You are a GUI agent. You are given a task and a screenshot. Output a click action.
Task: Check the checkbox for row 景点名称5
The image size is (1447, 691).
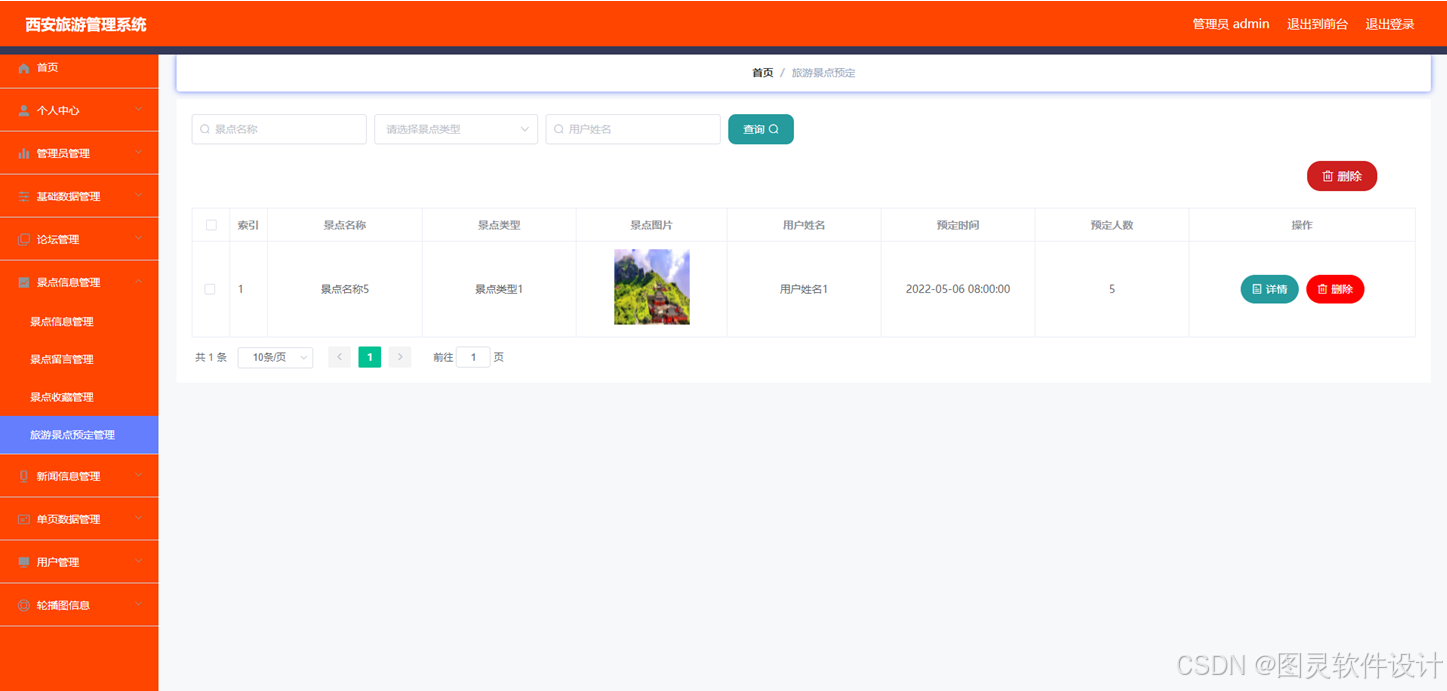point(210,289)
